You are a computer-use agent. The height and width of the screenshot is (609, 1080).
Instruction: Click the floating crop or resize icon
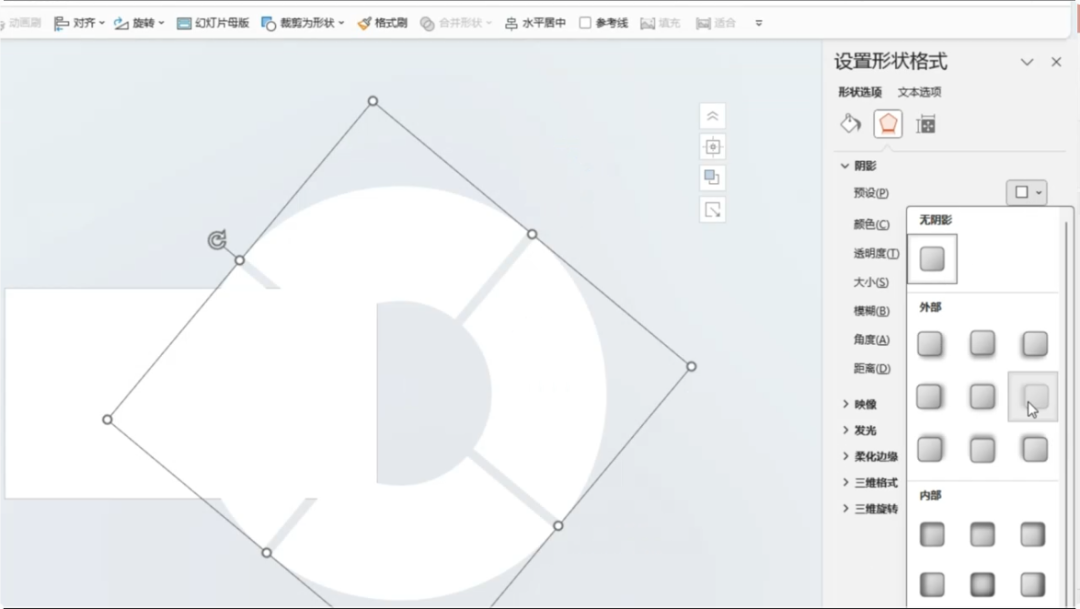pos(713,209)
